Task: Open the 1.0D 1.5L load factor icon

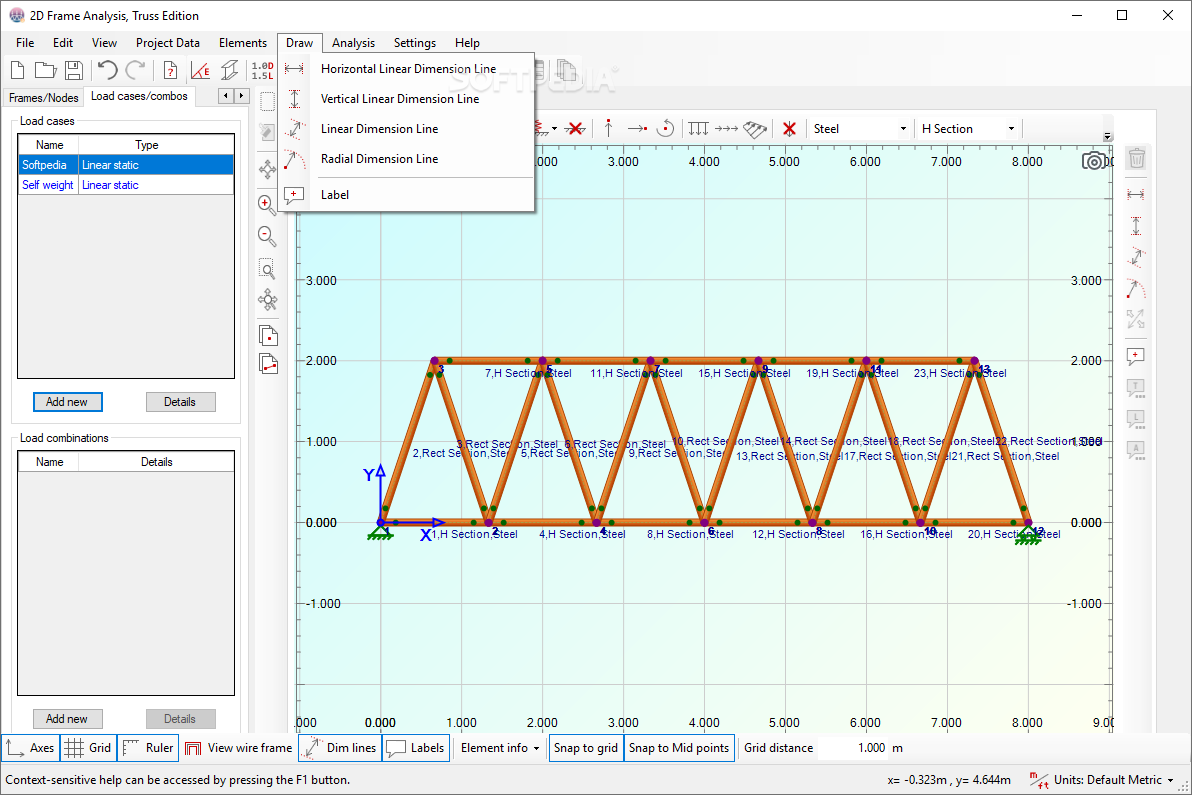Action: (x=262, y=71)
